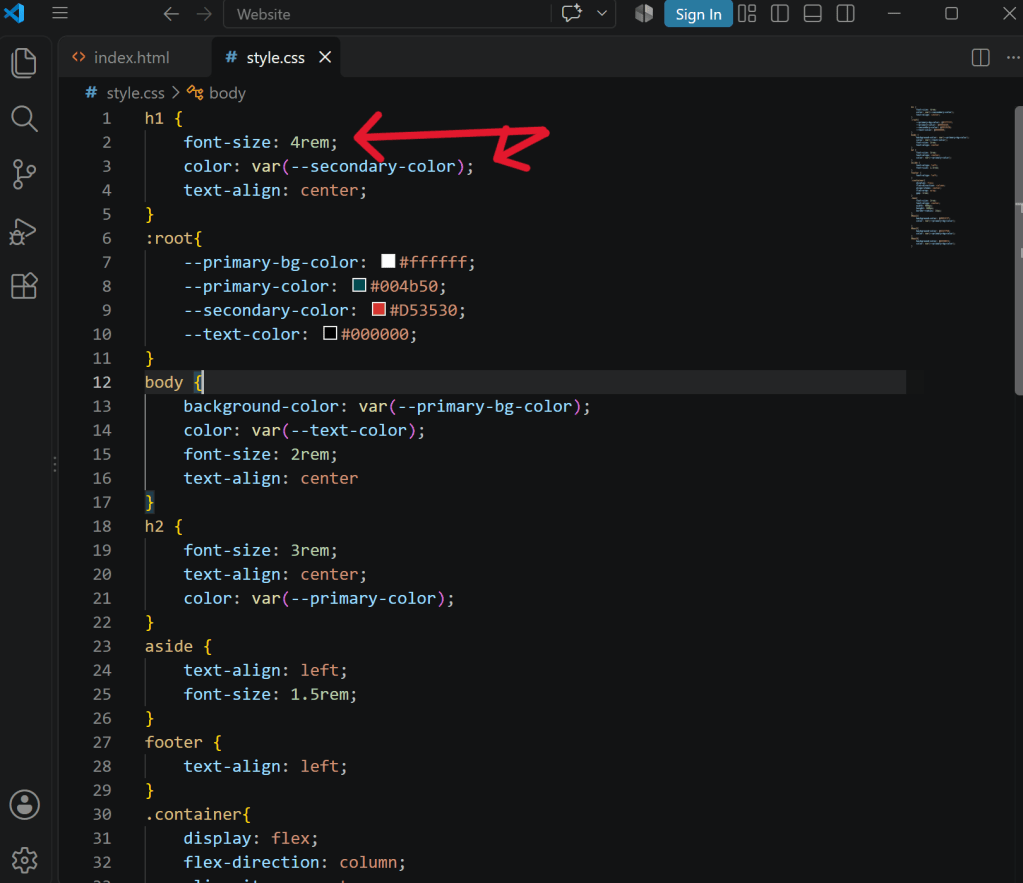The width and height of the screenshot is (1023, 883).
Task: Toggle the secondary side bar
Action: 846,14
